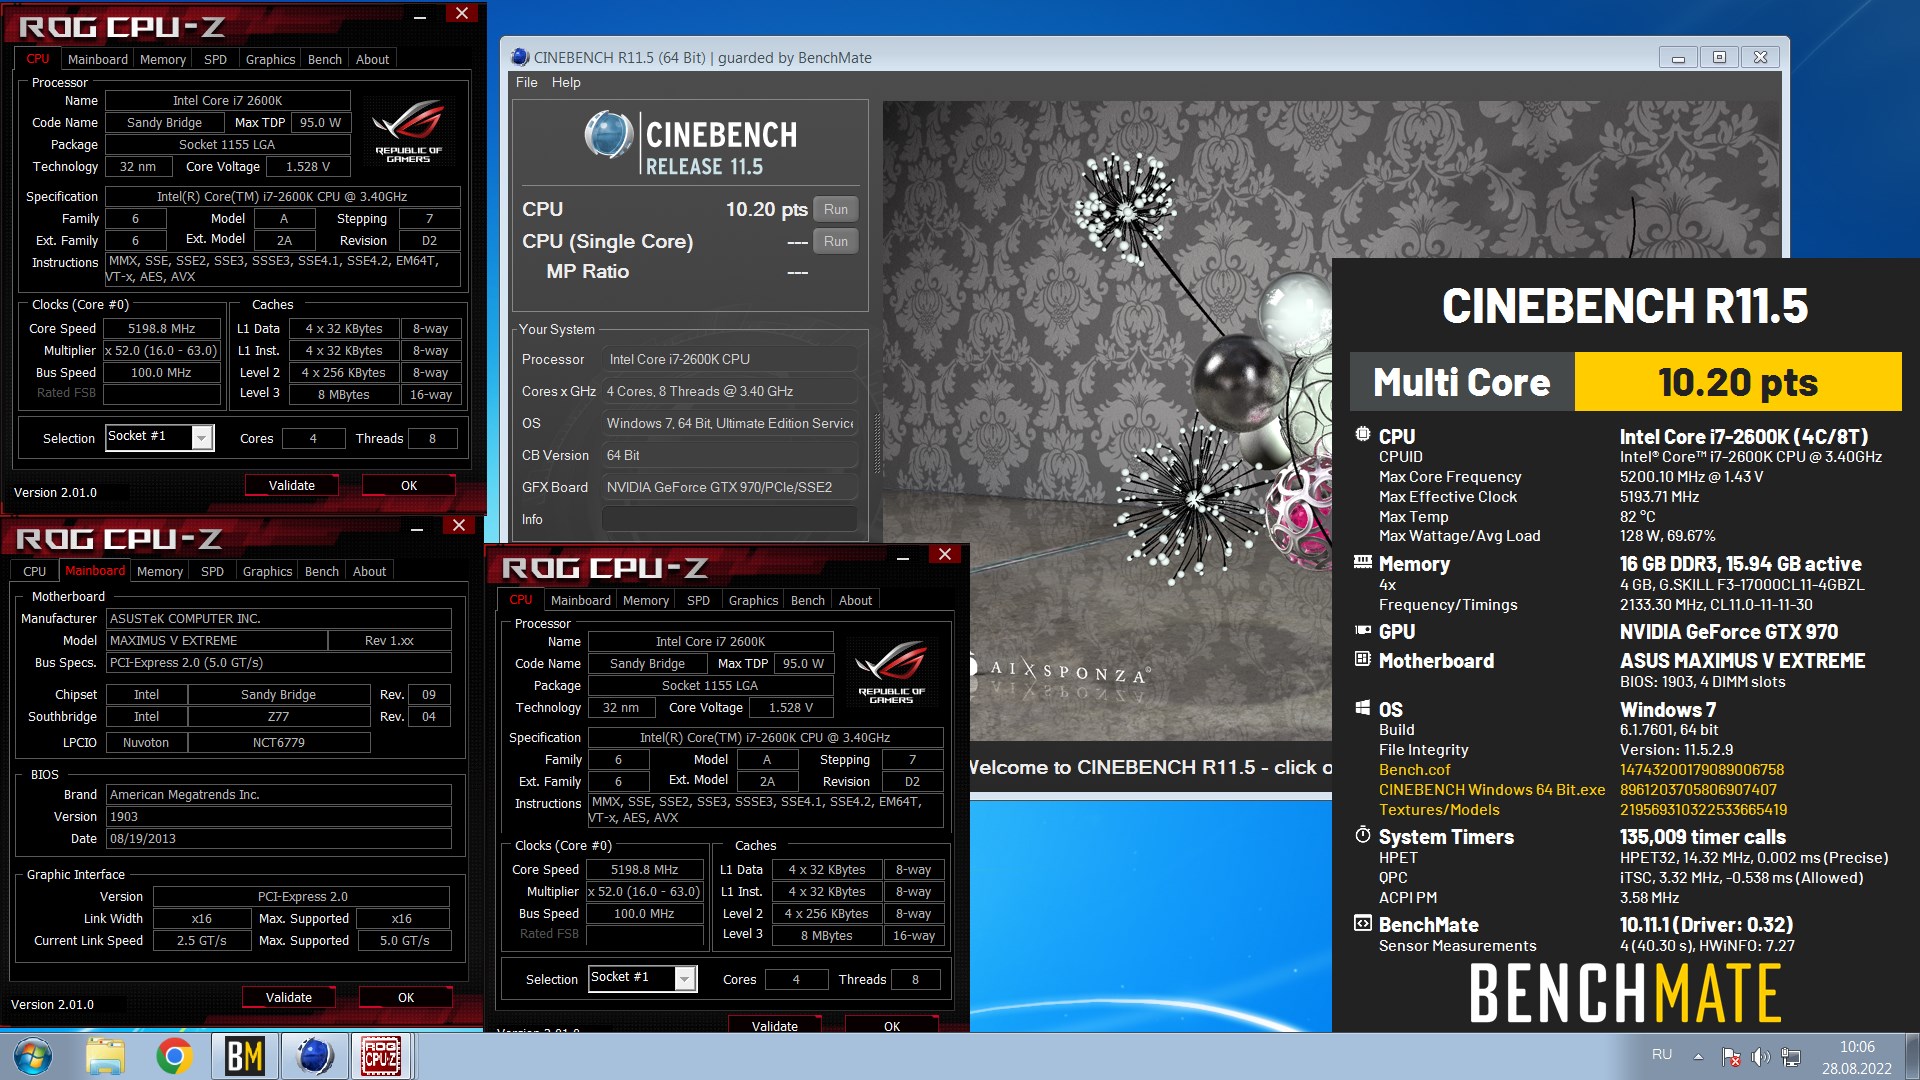Click the Windows OS icon in BenchMate panel

point(1362,708)
